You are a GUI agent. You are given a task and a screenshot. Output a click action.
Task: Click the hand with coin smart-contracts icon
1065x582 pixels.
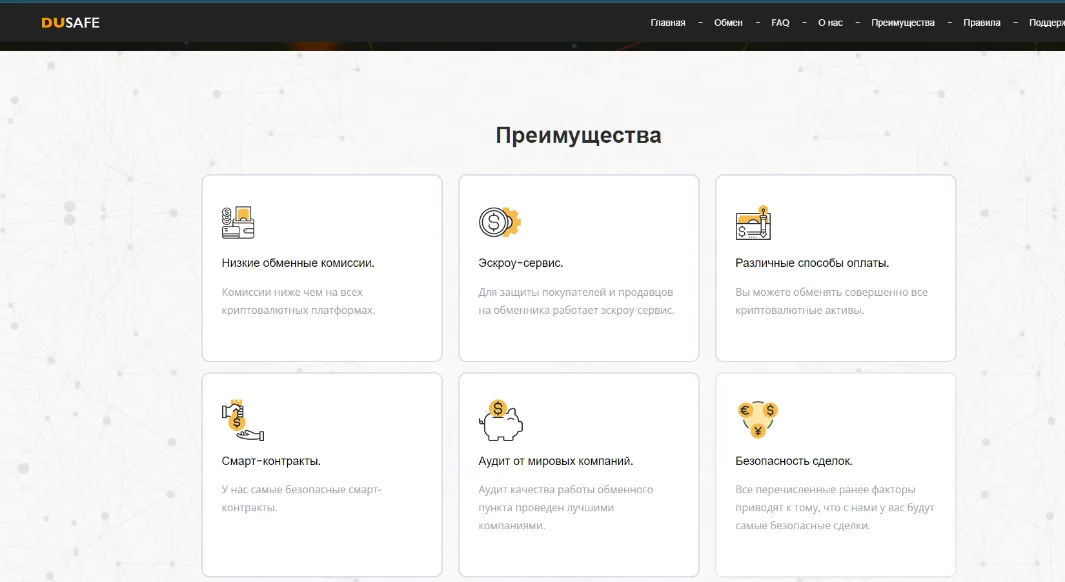242,420
